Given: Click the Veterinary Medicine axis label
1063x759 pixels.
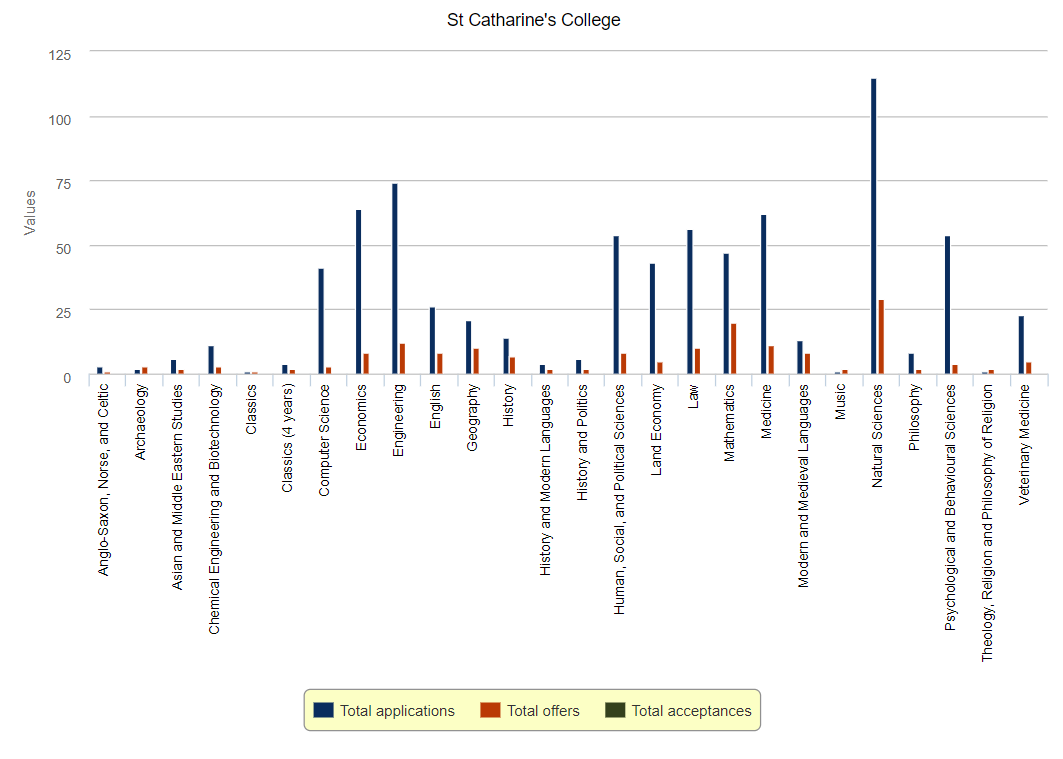Looking at the screenshot, I should (x=1024, y=445).
